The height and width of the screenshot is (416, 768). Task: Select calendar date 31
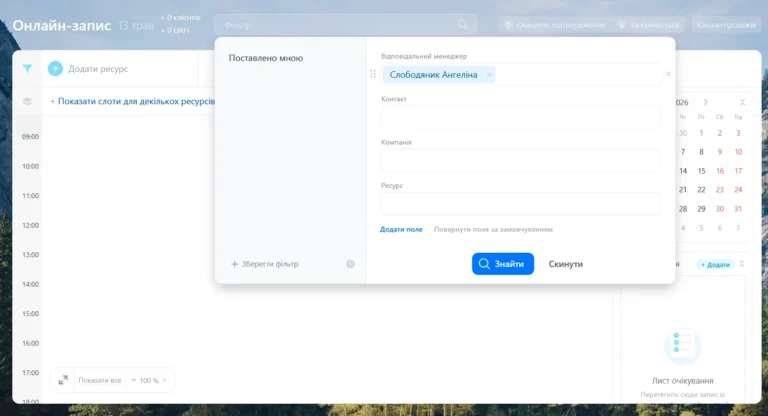pos(738,209)
